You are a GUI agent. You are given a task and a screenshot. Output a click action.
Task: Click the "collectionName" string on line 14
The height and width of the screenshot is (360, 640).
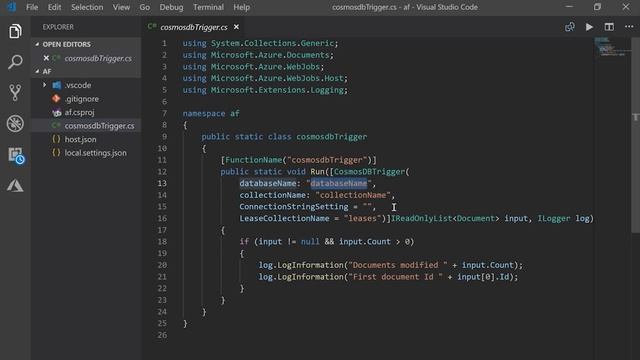(353, 195)
